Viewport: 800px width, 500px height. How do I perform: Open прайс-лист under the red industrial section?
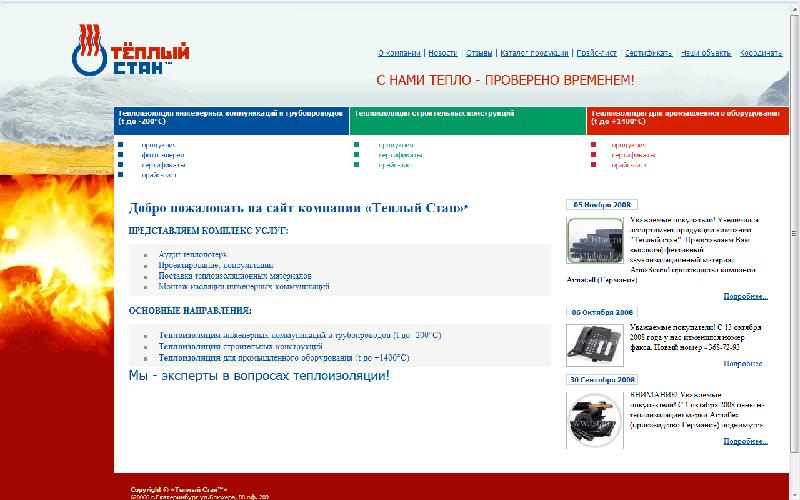click(x=629, y=165)
